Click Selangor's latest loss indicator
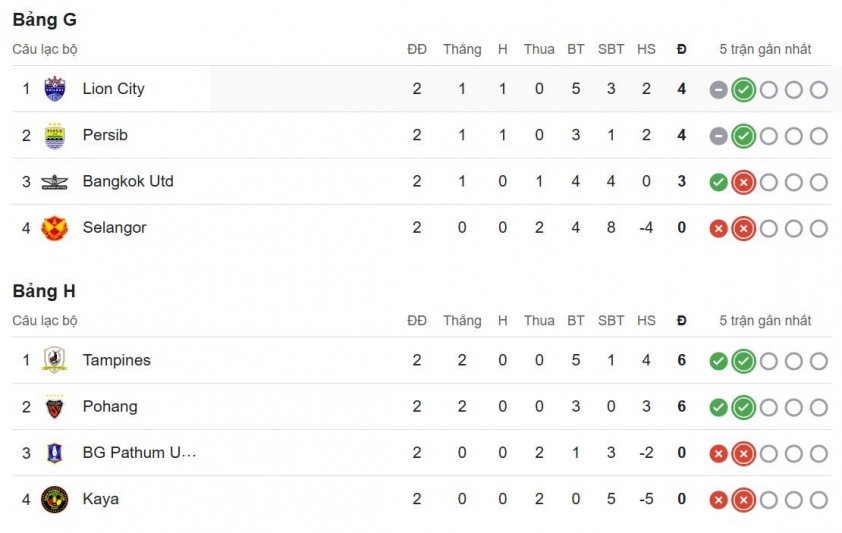This screenshot has height=533, width=842. pyautogui.click(x=743, y=229)
